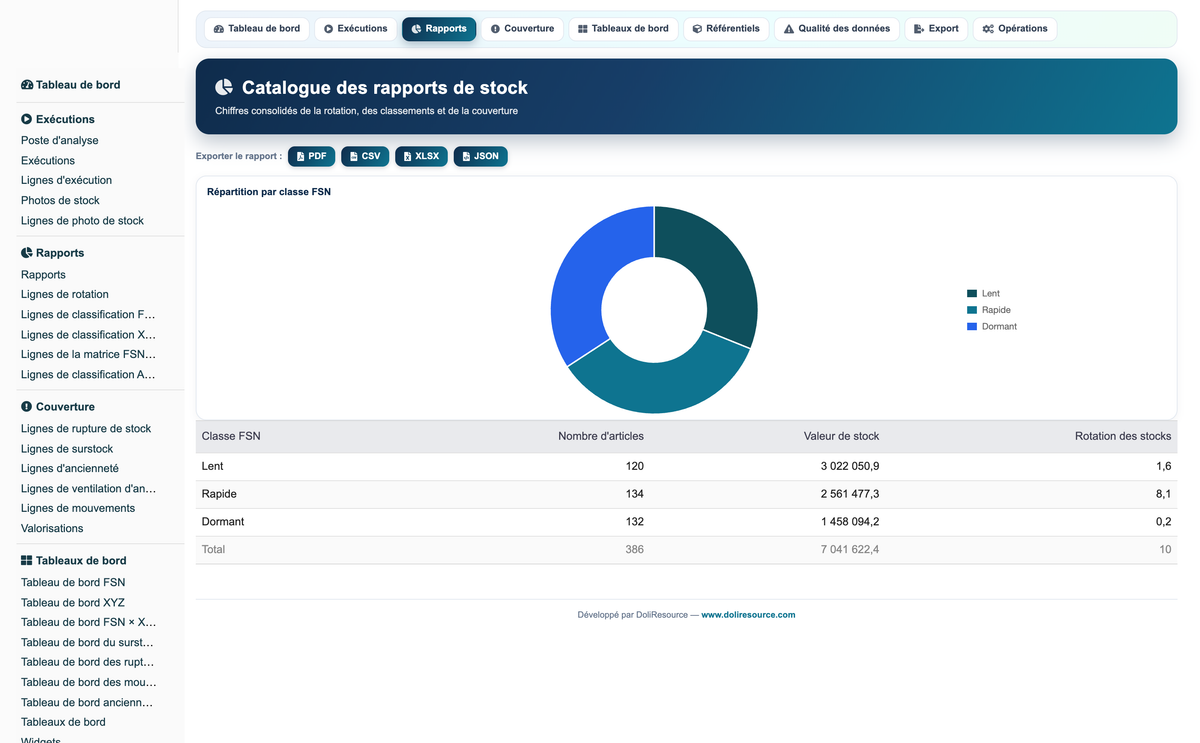Click the play icon beside sidebar Exécutions
Viewport: 1200px width, 743px height.
(26, 119)
